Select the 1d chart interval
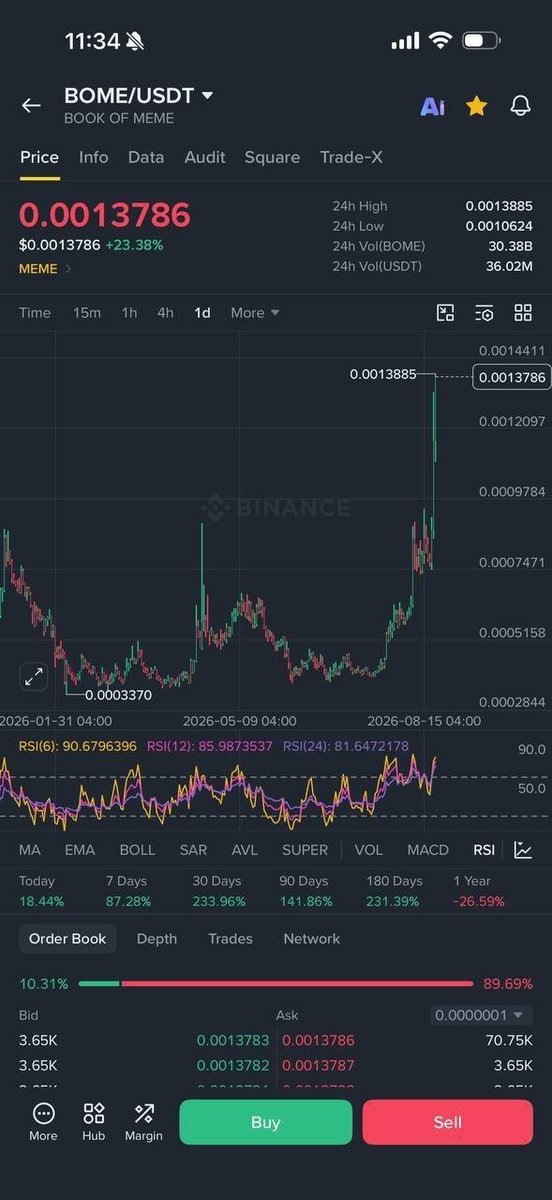Screen dimensions: 552x1200 [x=202, y=313]
